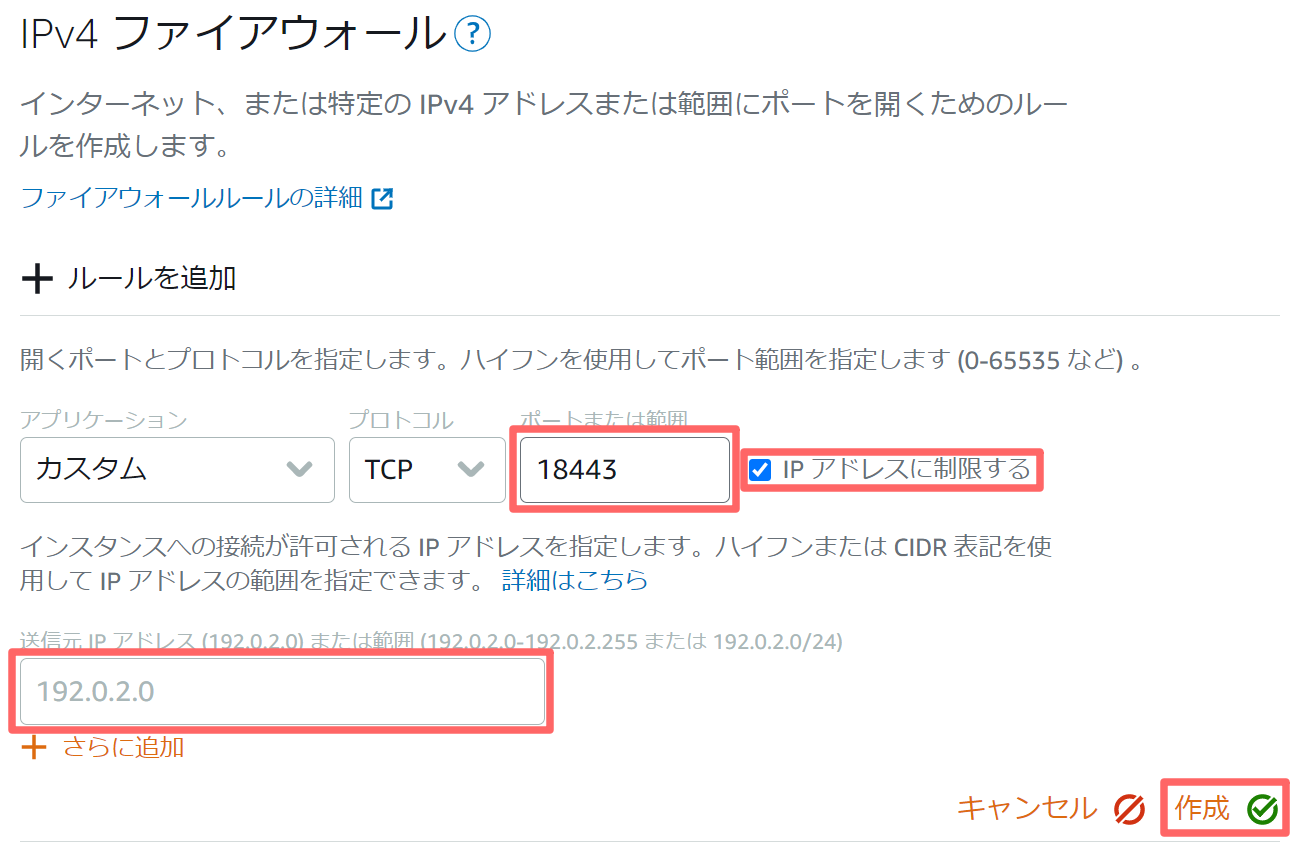Viewport: 1295px width, 843px height.
Task: Uncheck the IP アドレスに制限する checkbox
Action: click(760, 469)
